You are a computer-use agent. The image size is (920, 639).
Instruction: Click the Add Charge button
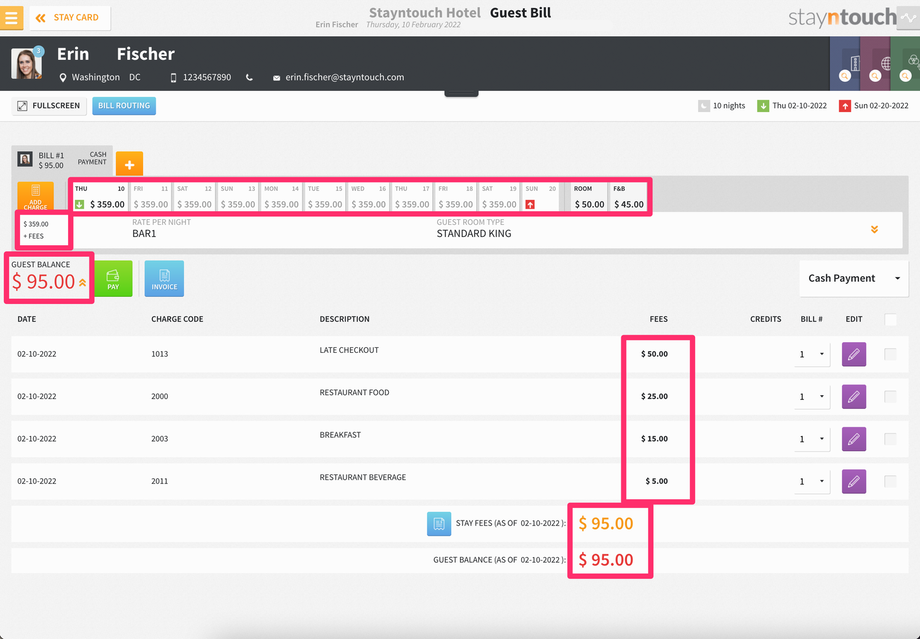(x=35, y=197)
